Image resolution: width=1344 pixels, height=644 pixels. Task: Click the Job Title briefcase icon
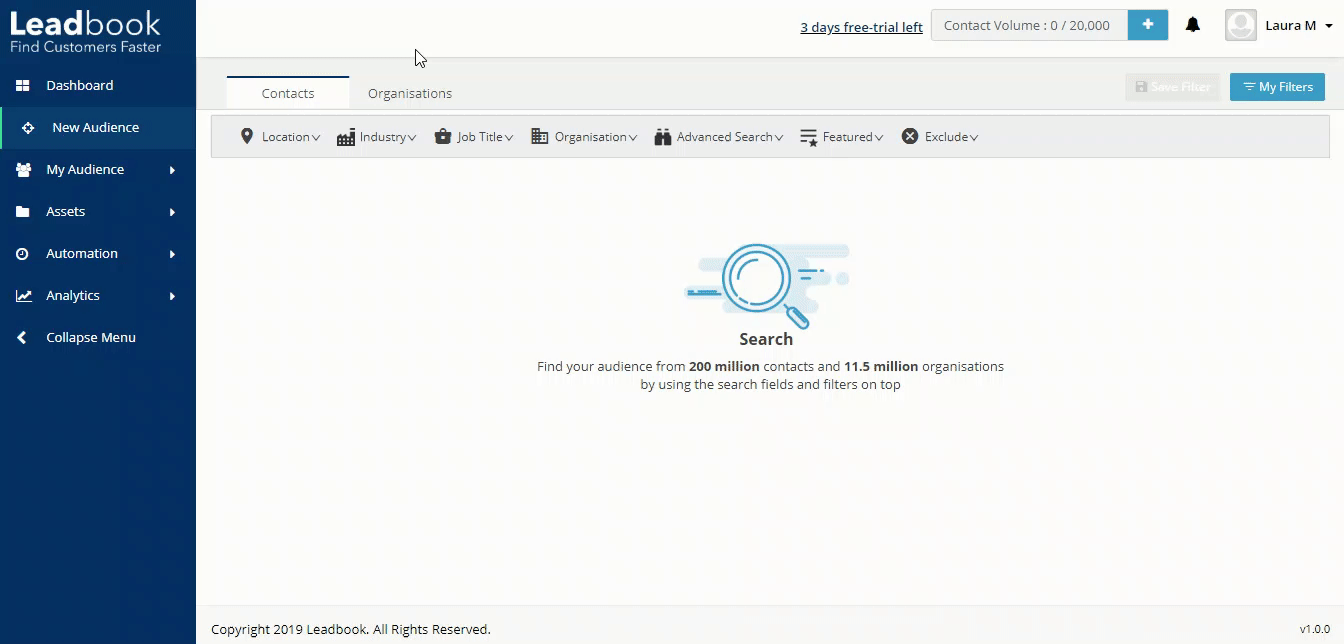coord(443,137)
